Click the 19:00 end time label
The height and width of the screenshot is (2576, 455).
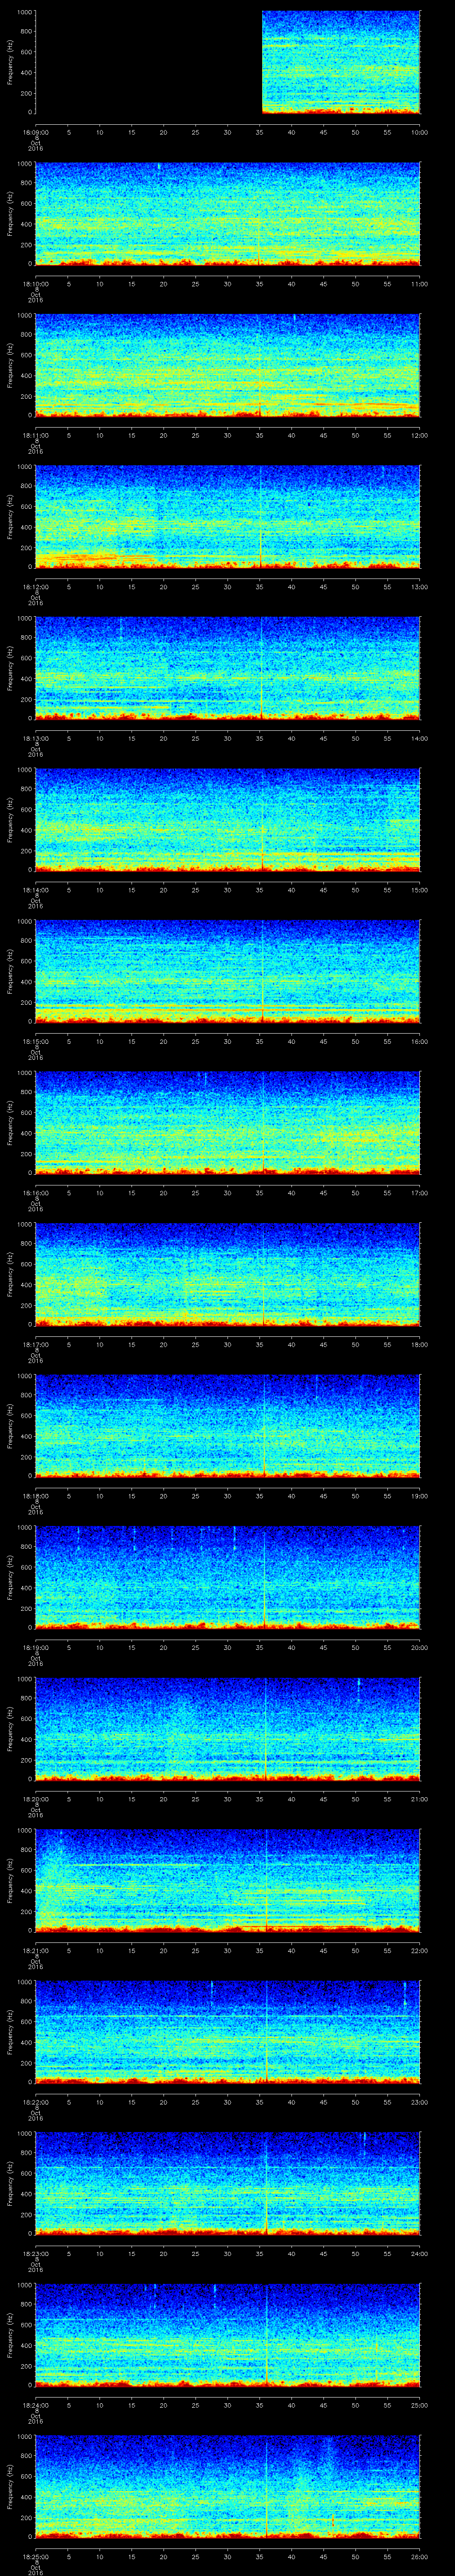click(419, 1496)
